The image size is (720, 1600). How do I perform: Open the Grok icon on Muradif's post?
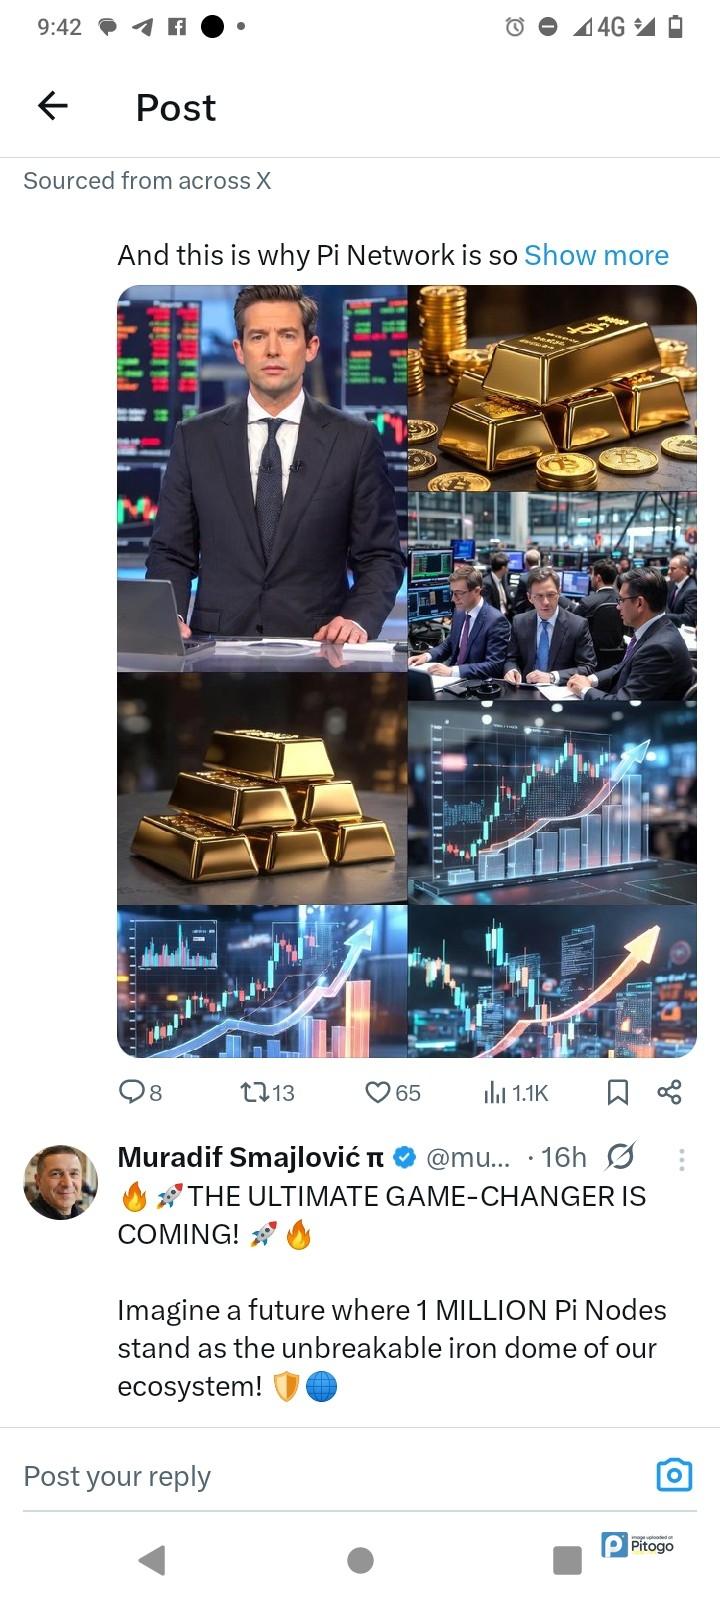click(620, 1157)
